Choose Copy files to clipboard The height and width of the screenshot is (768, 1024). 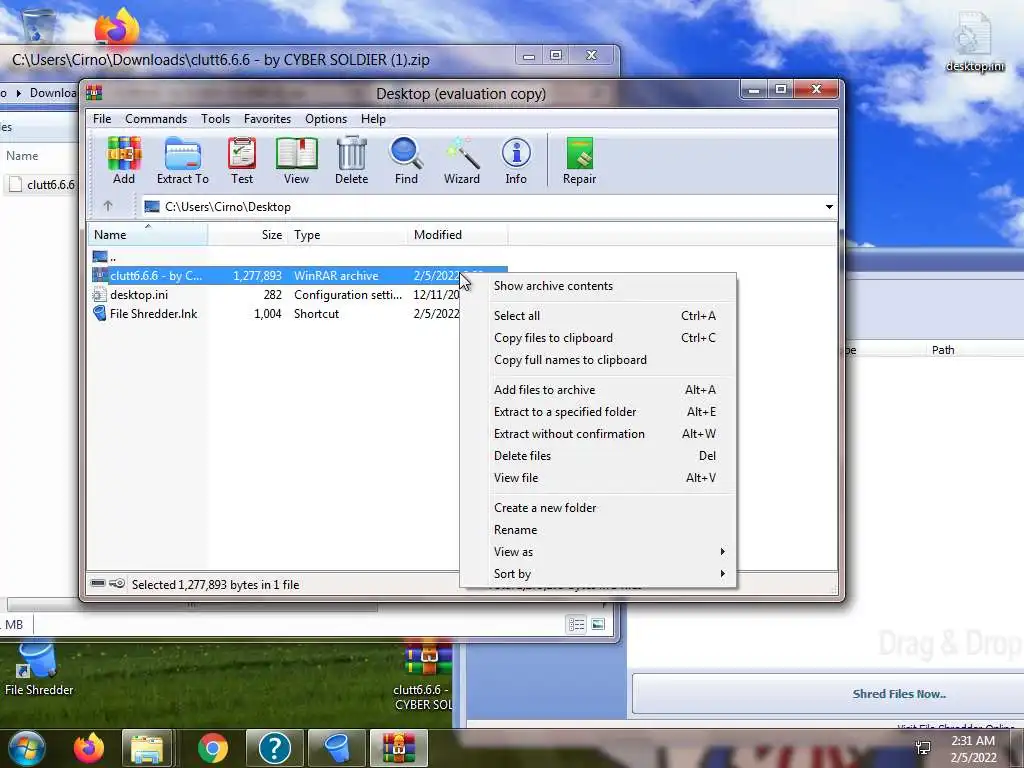click(x=598, y=338)
